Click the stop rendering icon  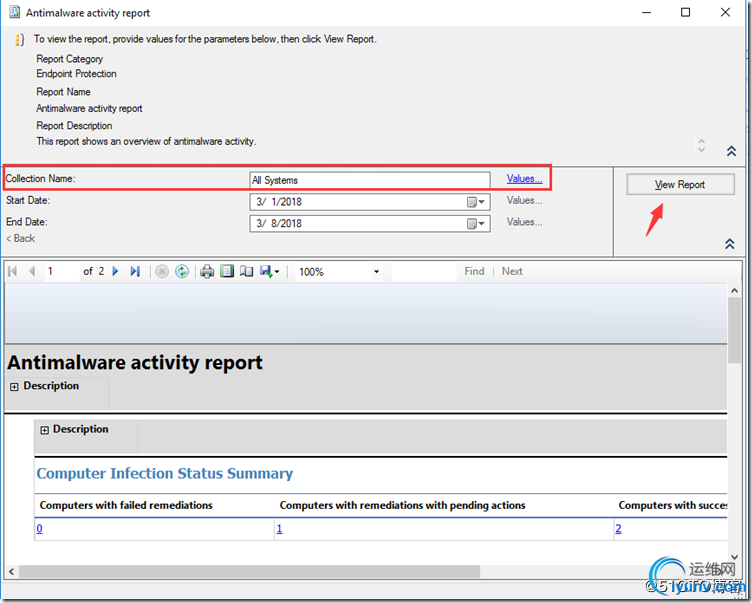(162, 272)
